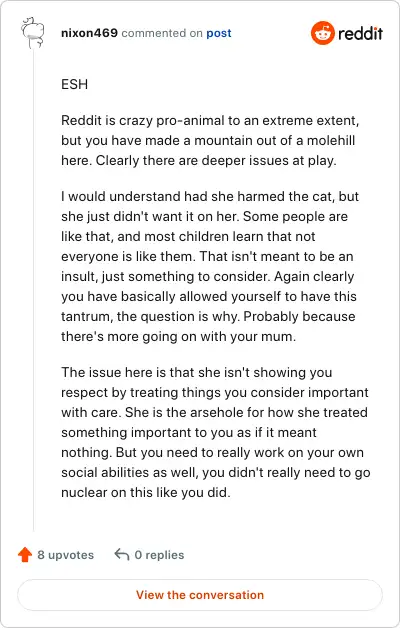Open the nixon469 username profile link
Image resolution: width=400 pixels, height=628 pixels.
point(89,33)
